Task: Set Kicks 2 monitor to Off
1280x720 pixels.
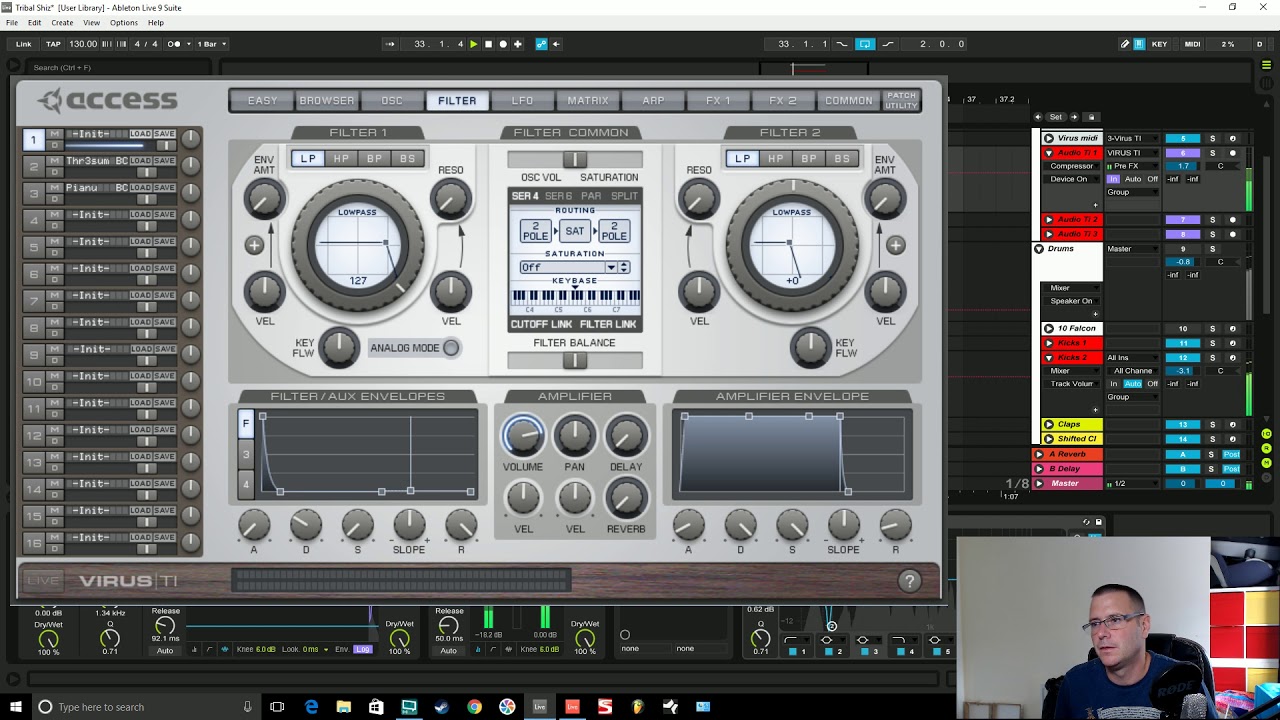Action: point(1152,384)
